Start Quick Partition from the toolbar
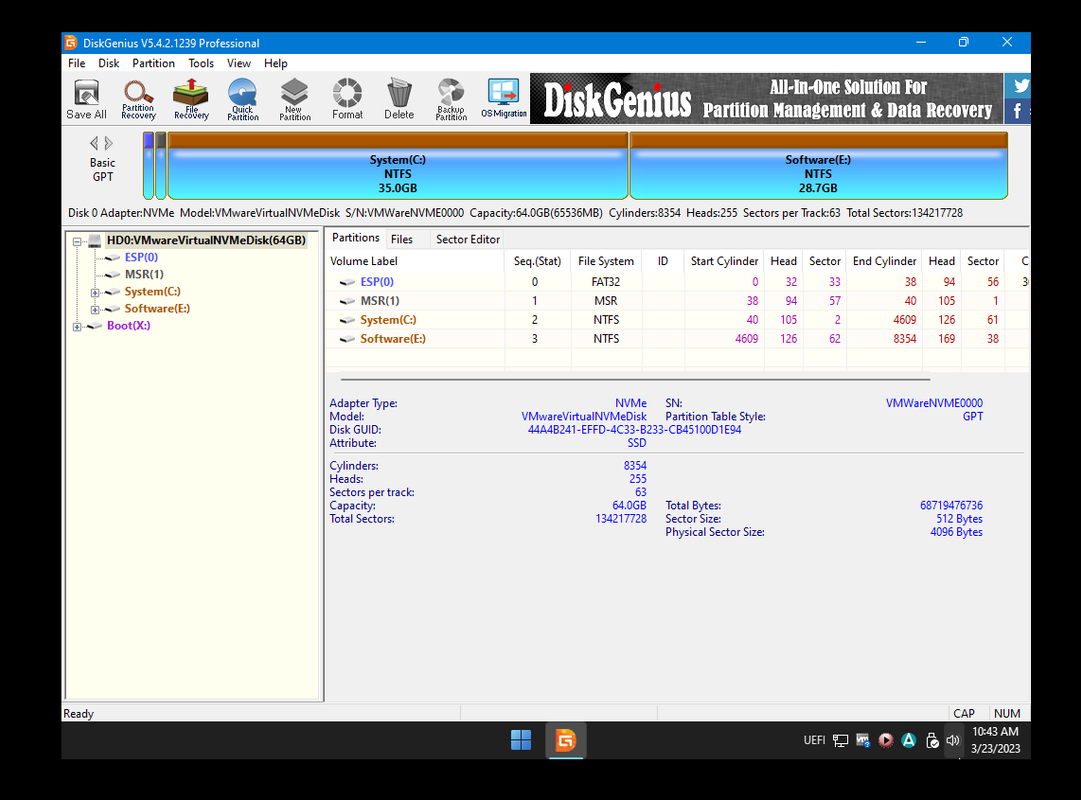 (x=243, y=99)
